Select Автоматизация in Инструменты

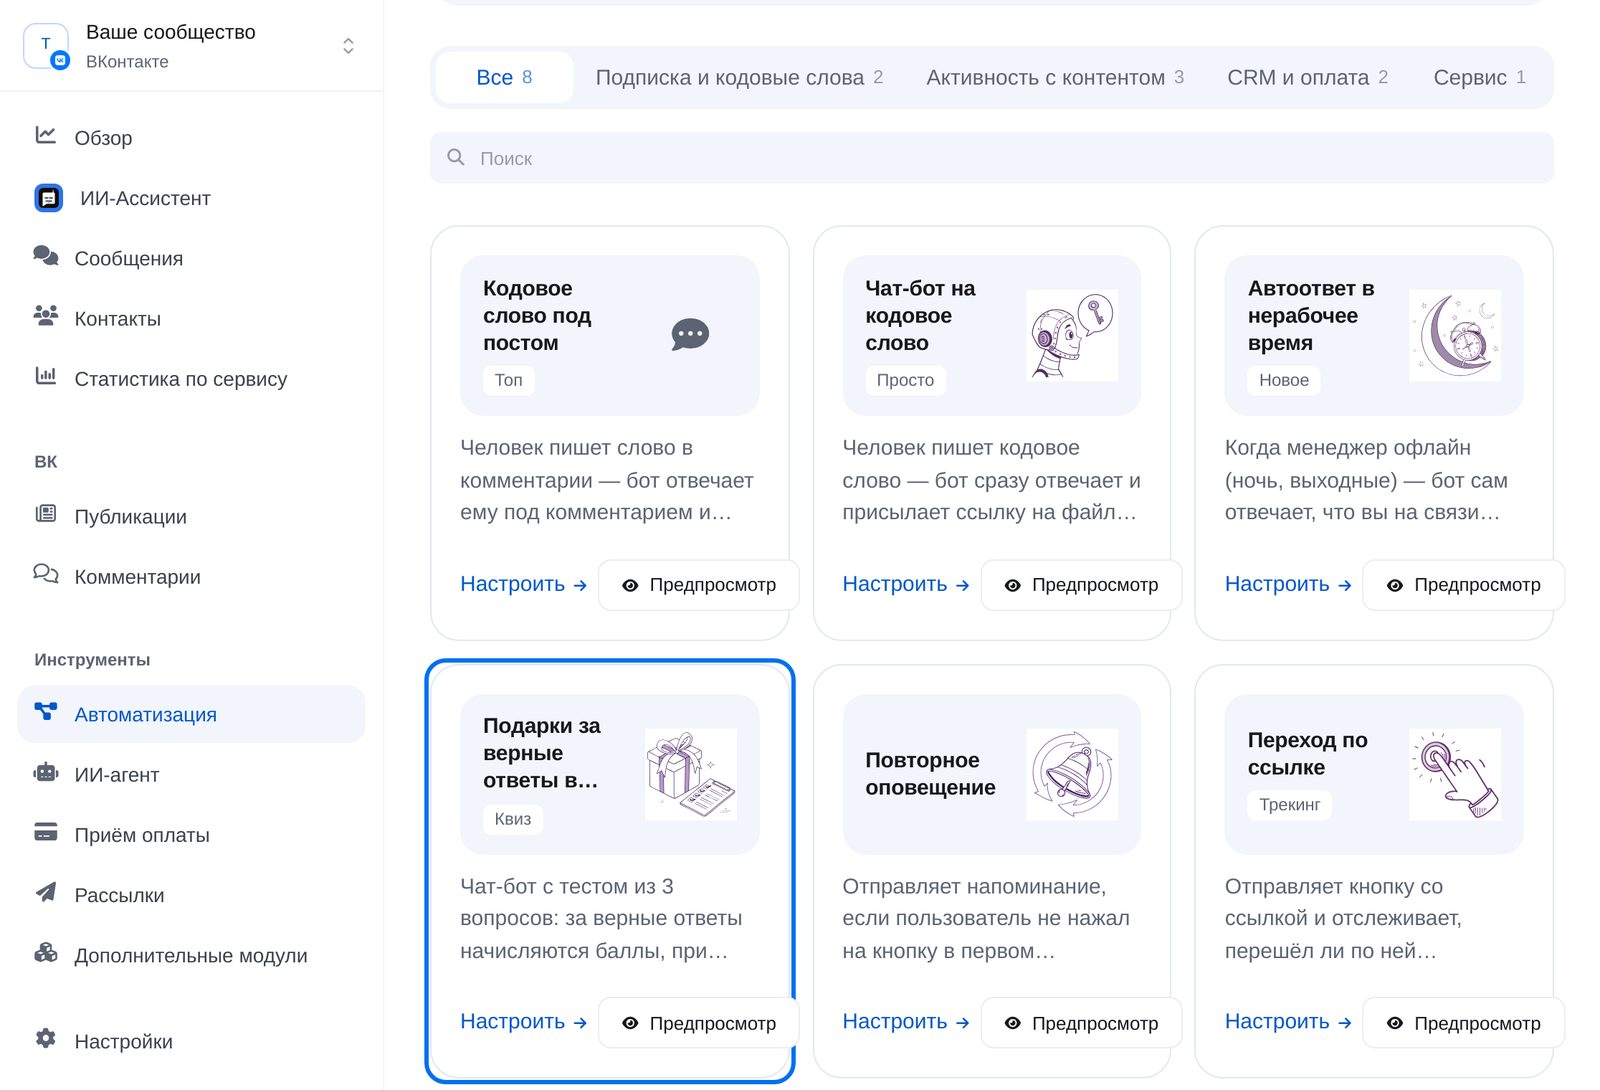(x=191, y=714)
